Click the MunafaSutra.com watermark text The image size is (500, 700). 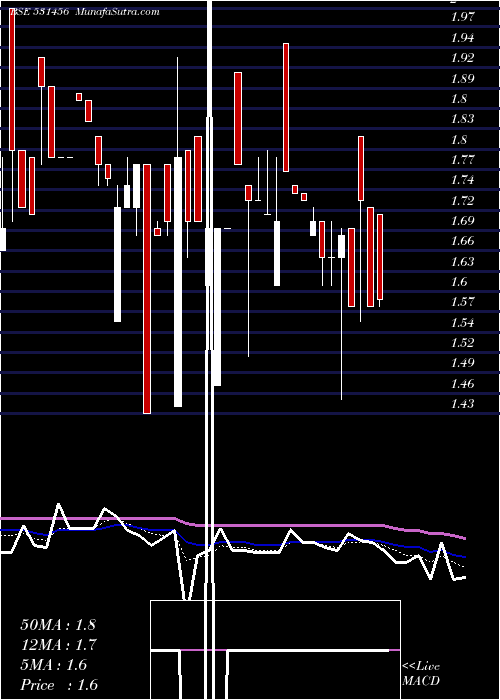[117, 12]
